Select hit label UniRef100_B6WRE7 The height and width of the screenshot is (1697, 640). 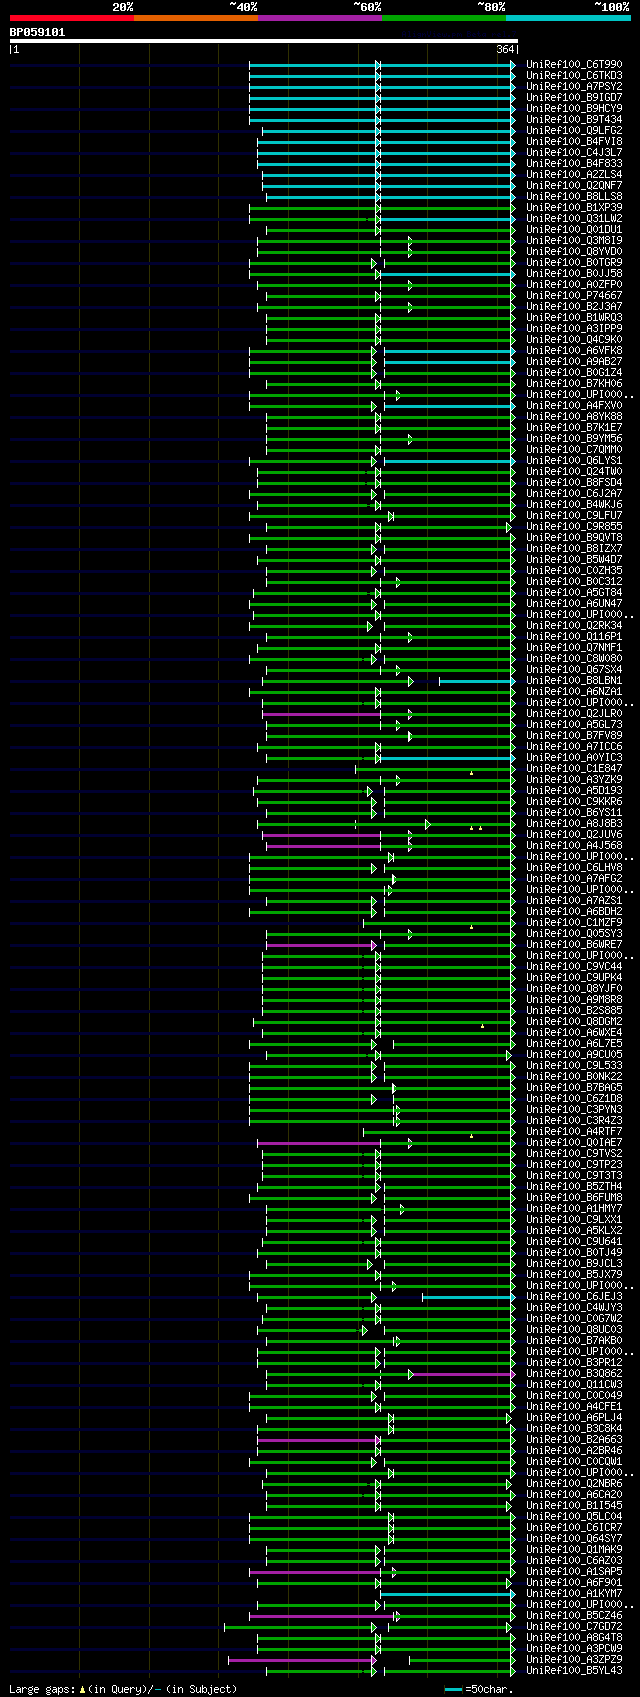click(x=574, y=944)
